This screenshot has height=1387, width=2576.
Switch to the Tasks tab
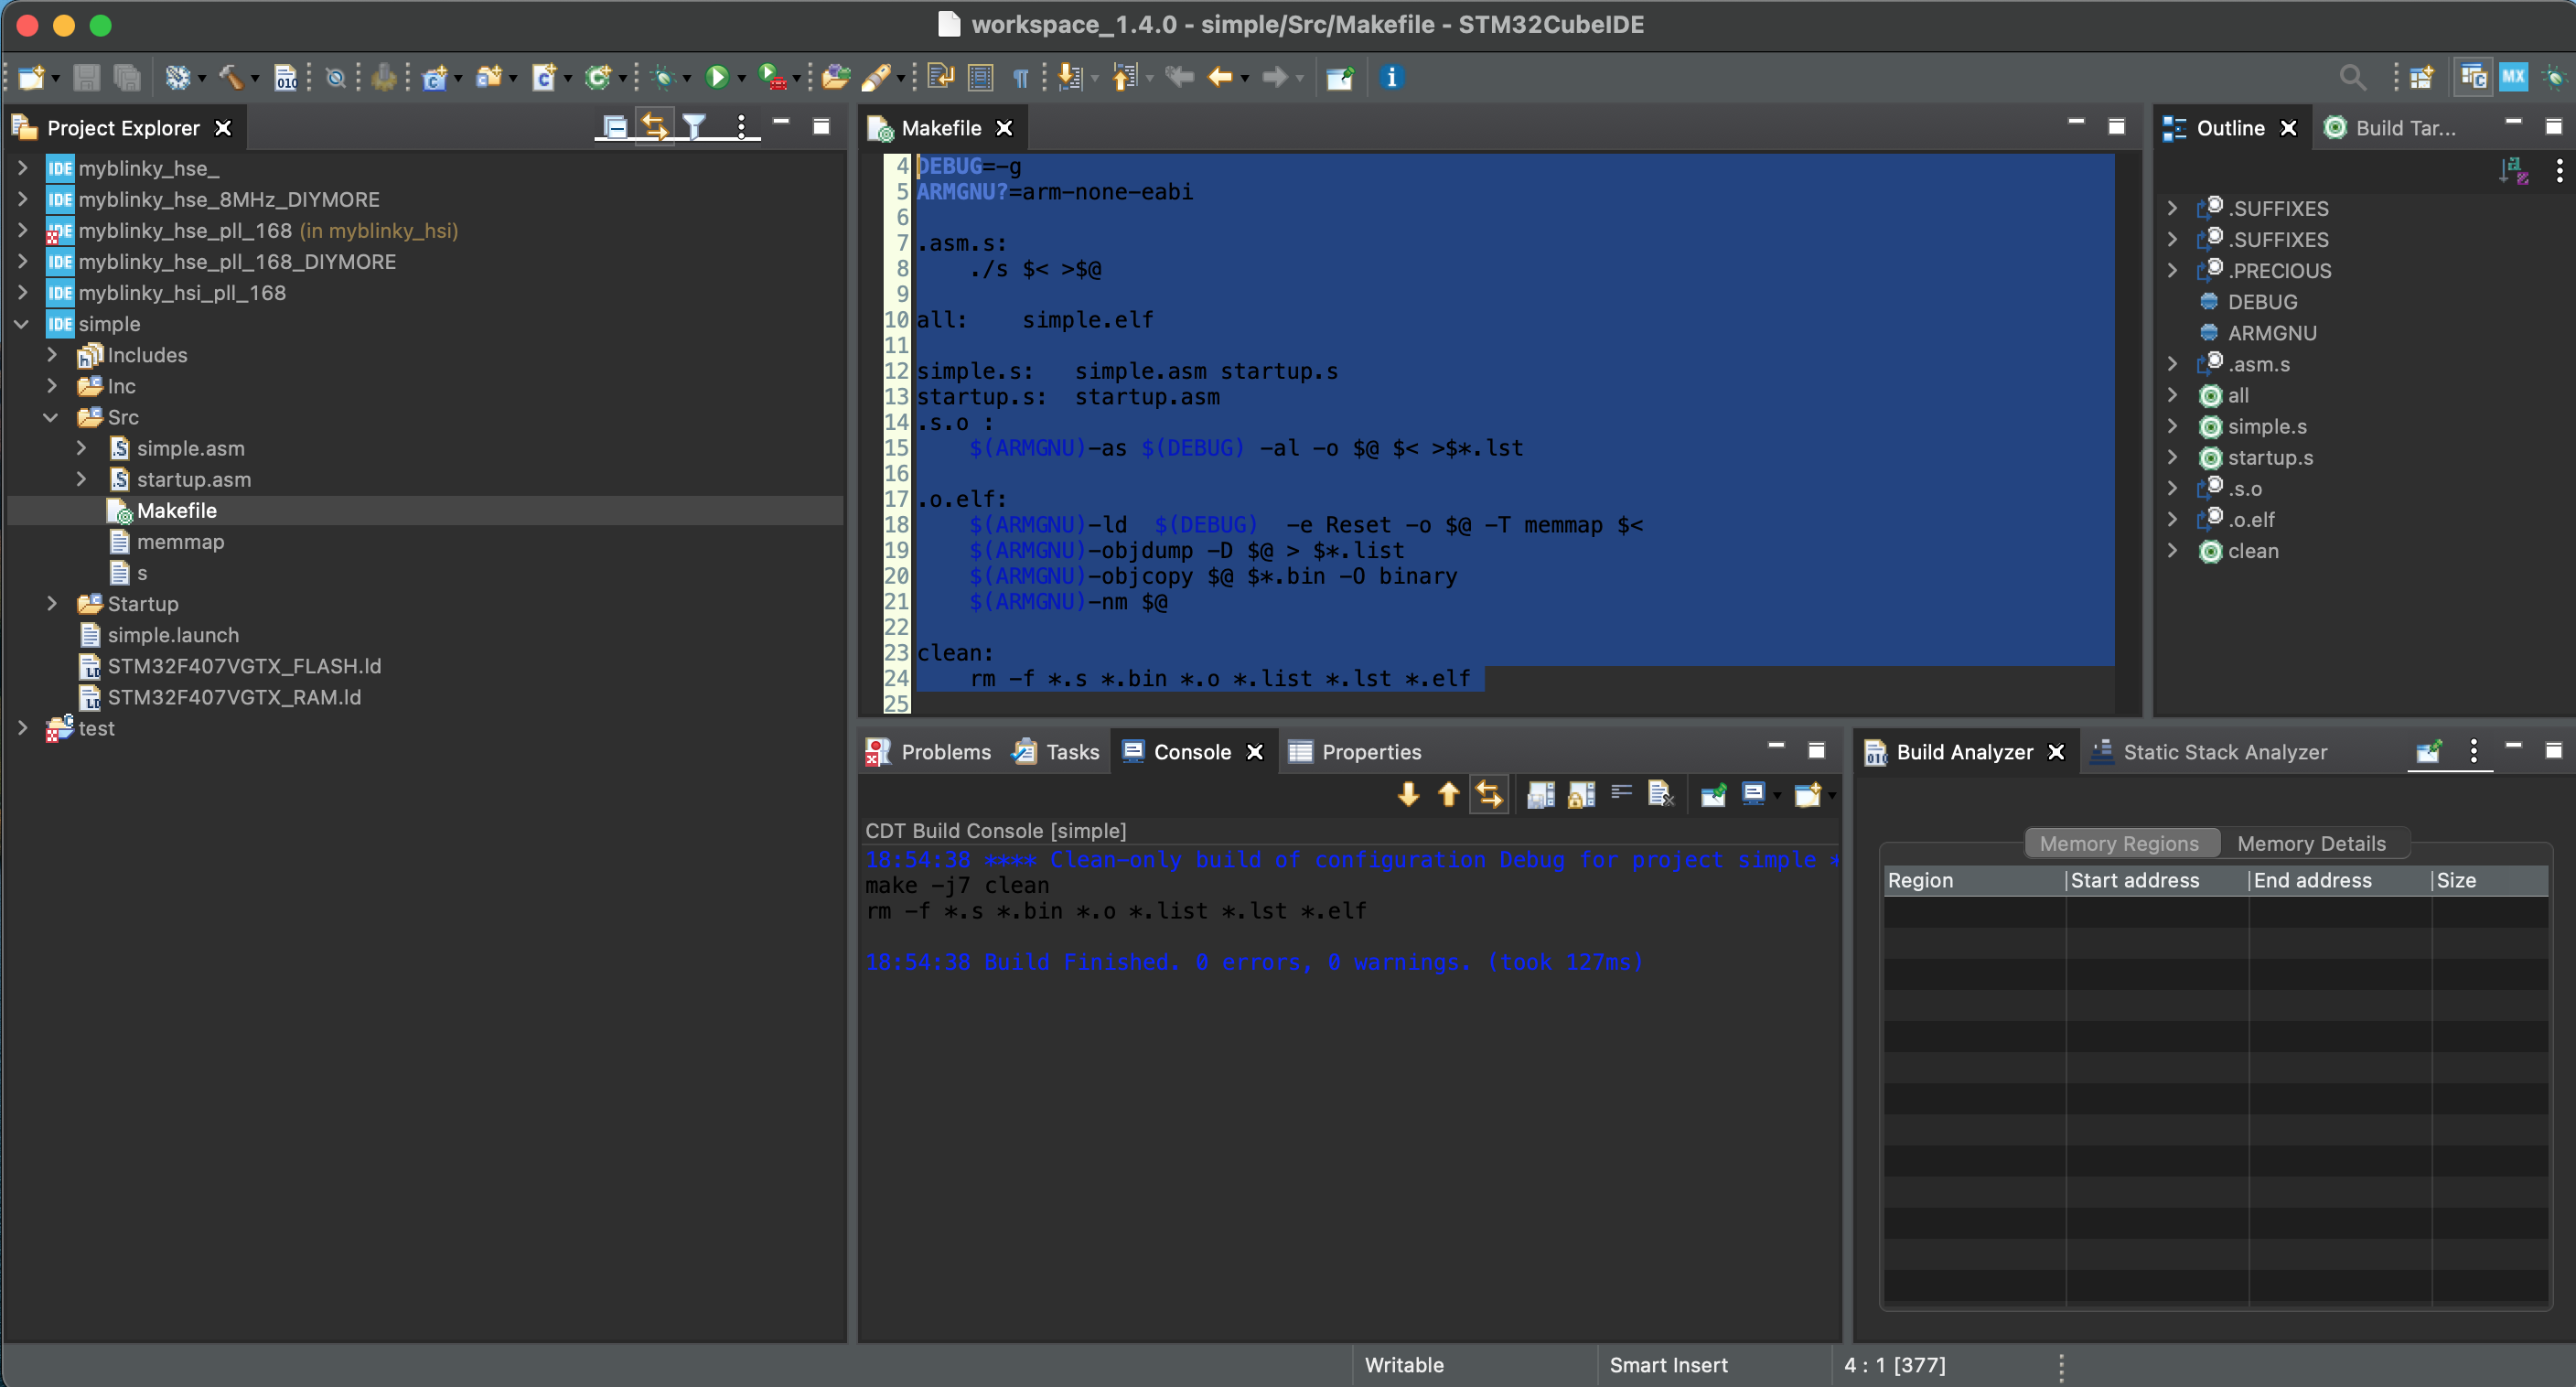point(1056,752)
